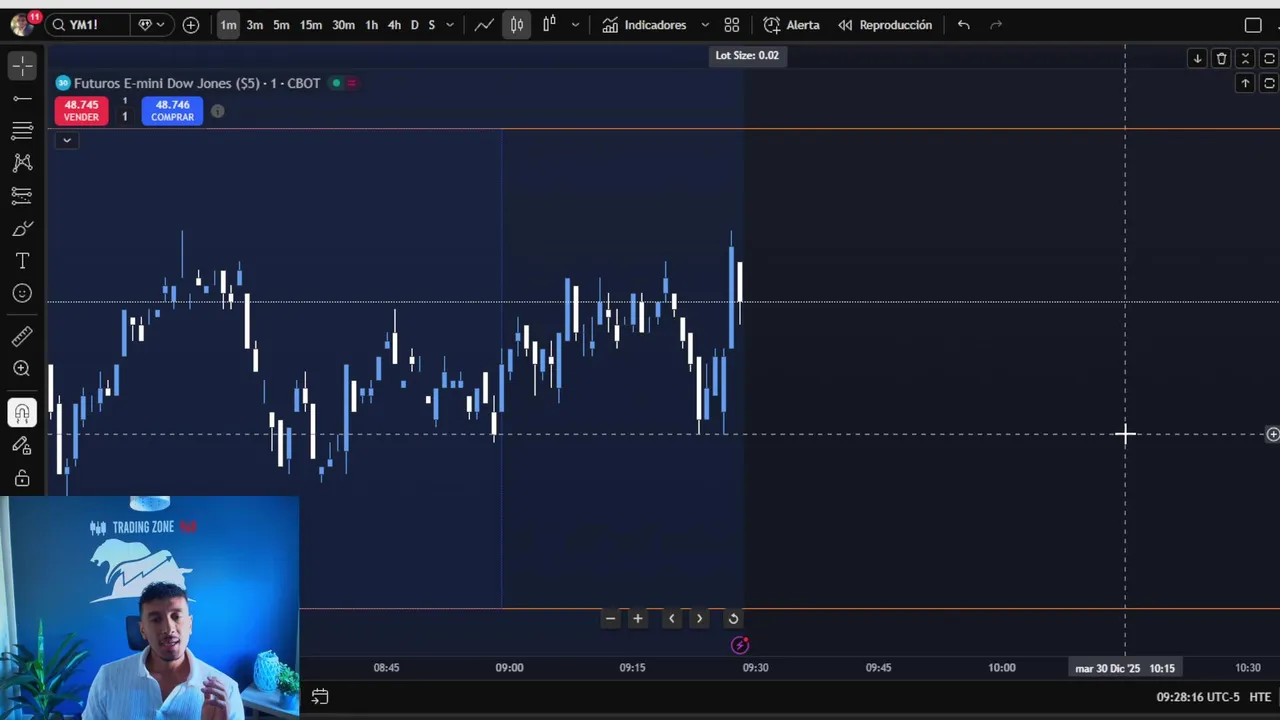Edit the order quantity field
This screenshot has width=1280, height=720.
click(x=125, y=117)
